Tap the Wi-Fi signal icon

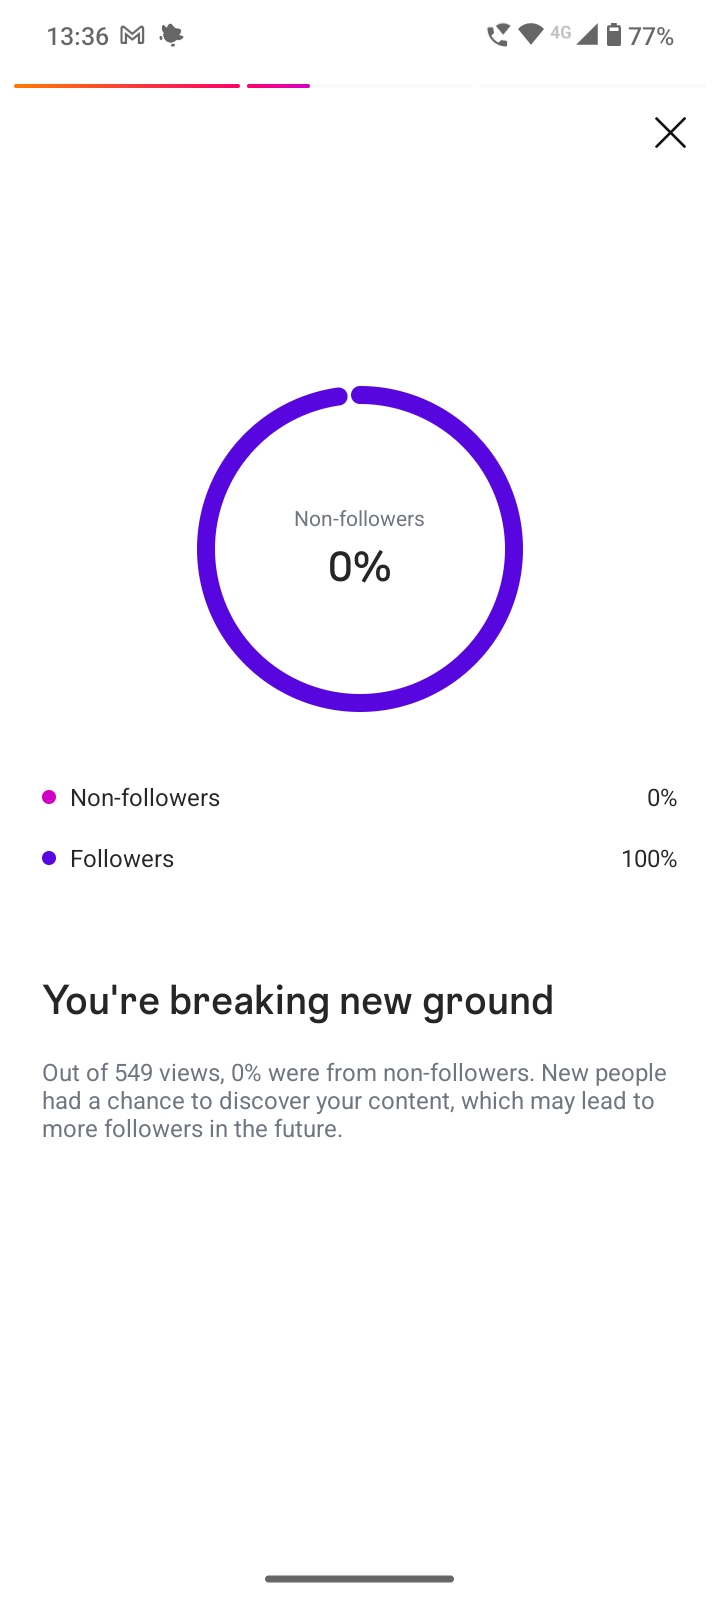[x=530, y=36]
